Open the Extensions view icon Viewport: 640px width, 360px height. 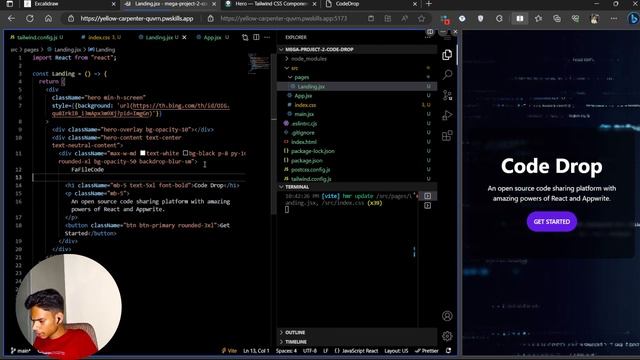click(447, 136)
